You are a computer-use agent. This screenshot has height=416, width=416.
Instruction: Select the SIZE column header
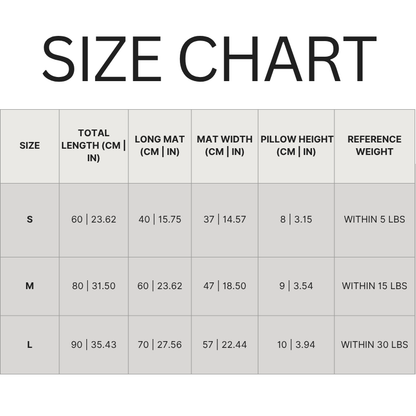30,146
